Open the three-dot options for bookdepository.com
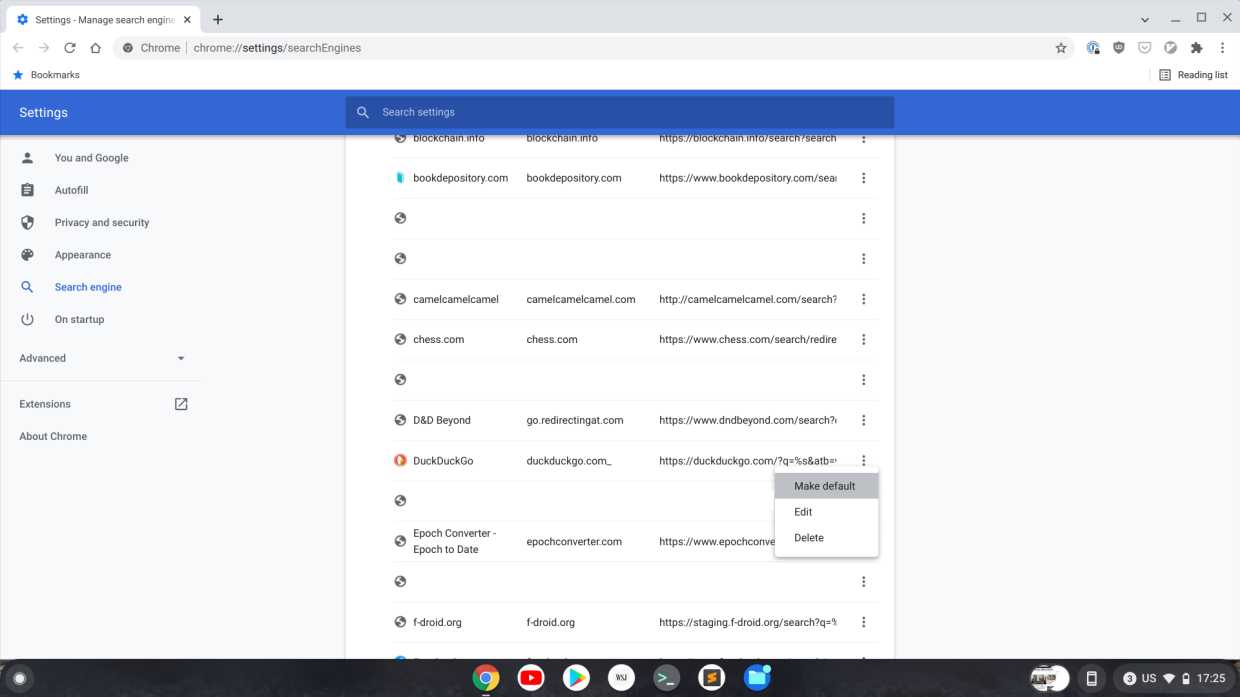Image resolution: width=1240 pixels, height=697 pixels. tap(863, 177)
